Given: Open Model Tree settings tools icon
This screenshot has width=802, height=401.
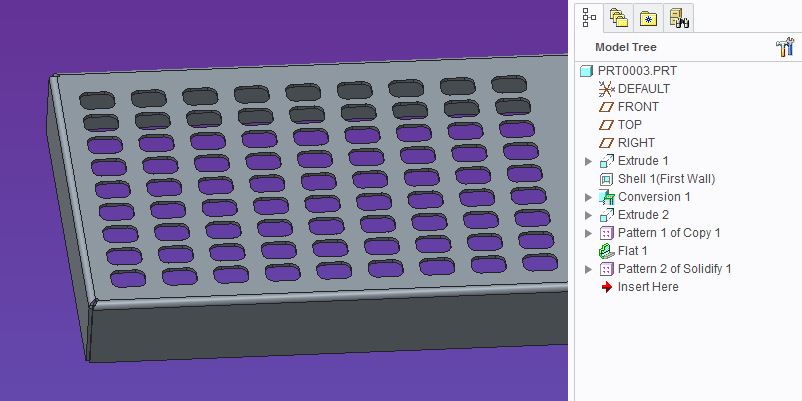Looking at the screenshot, I should coord(785,47).
